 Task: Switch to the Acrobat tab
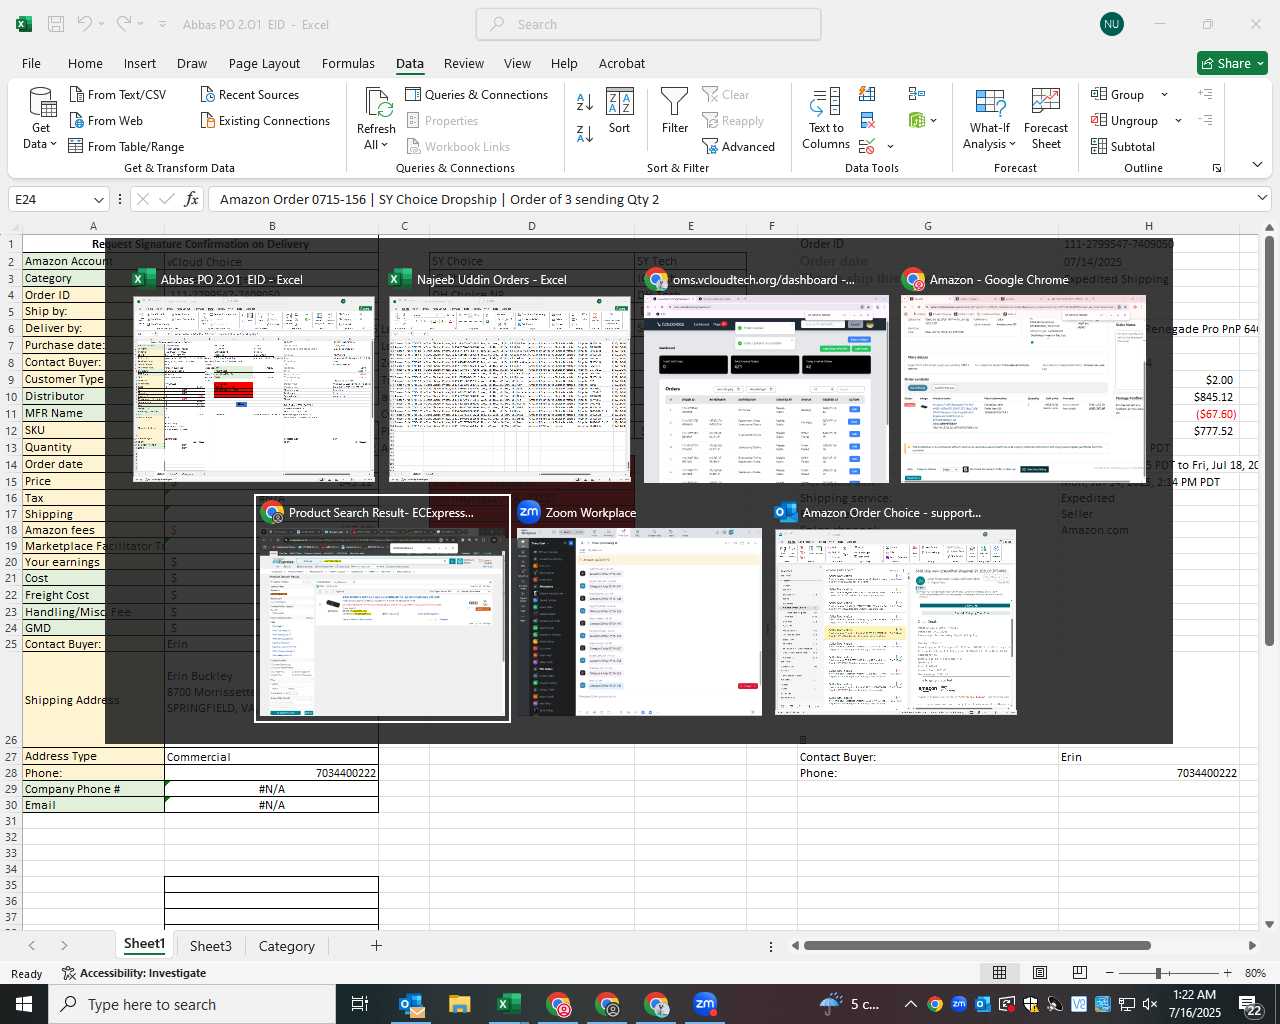[x=622, y=63]
